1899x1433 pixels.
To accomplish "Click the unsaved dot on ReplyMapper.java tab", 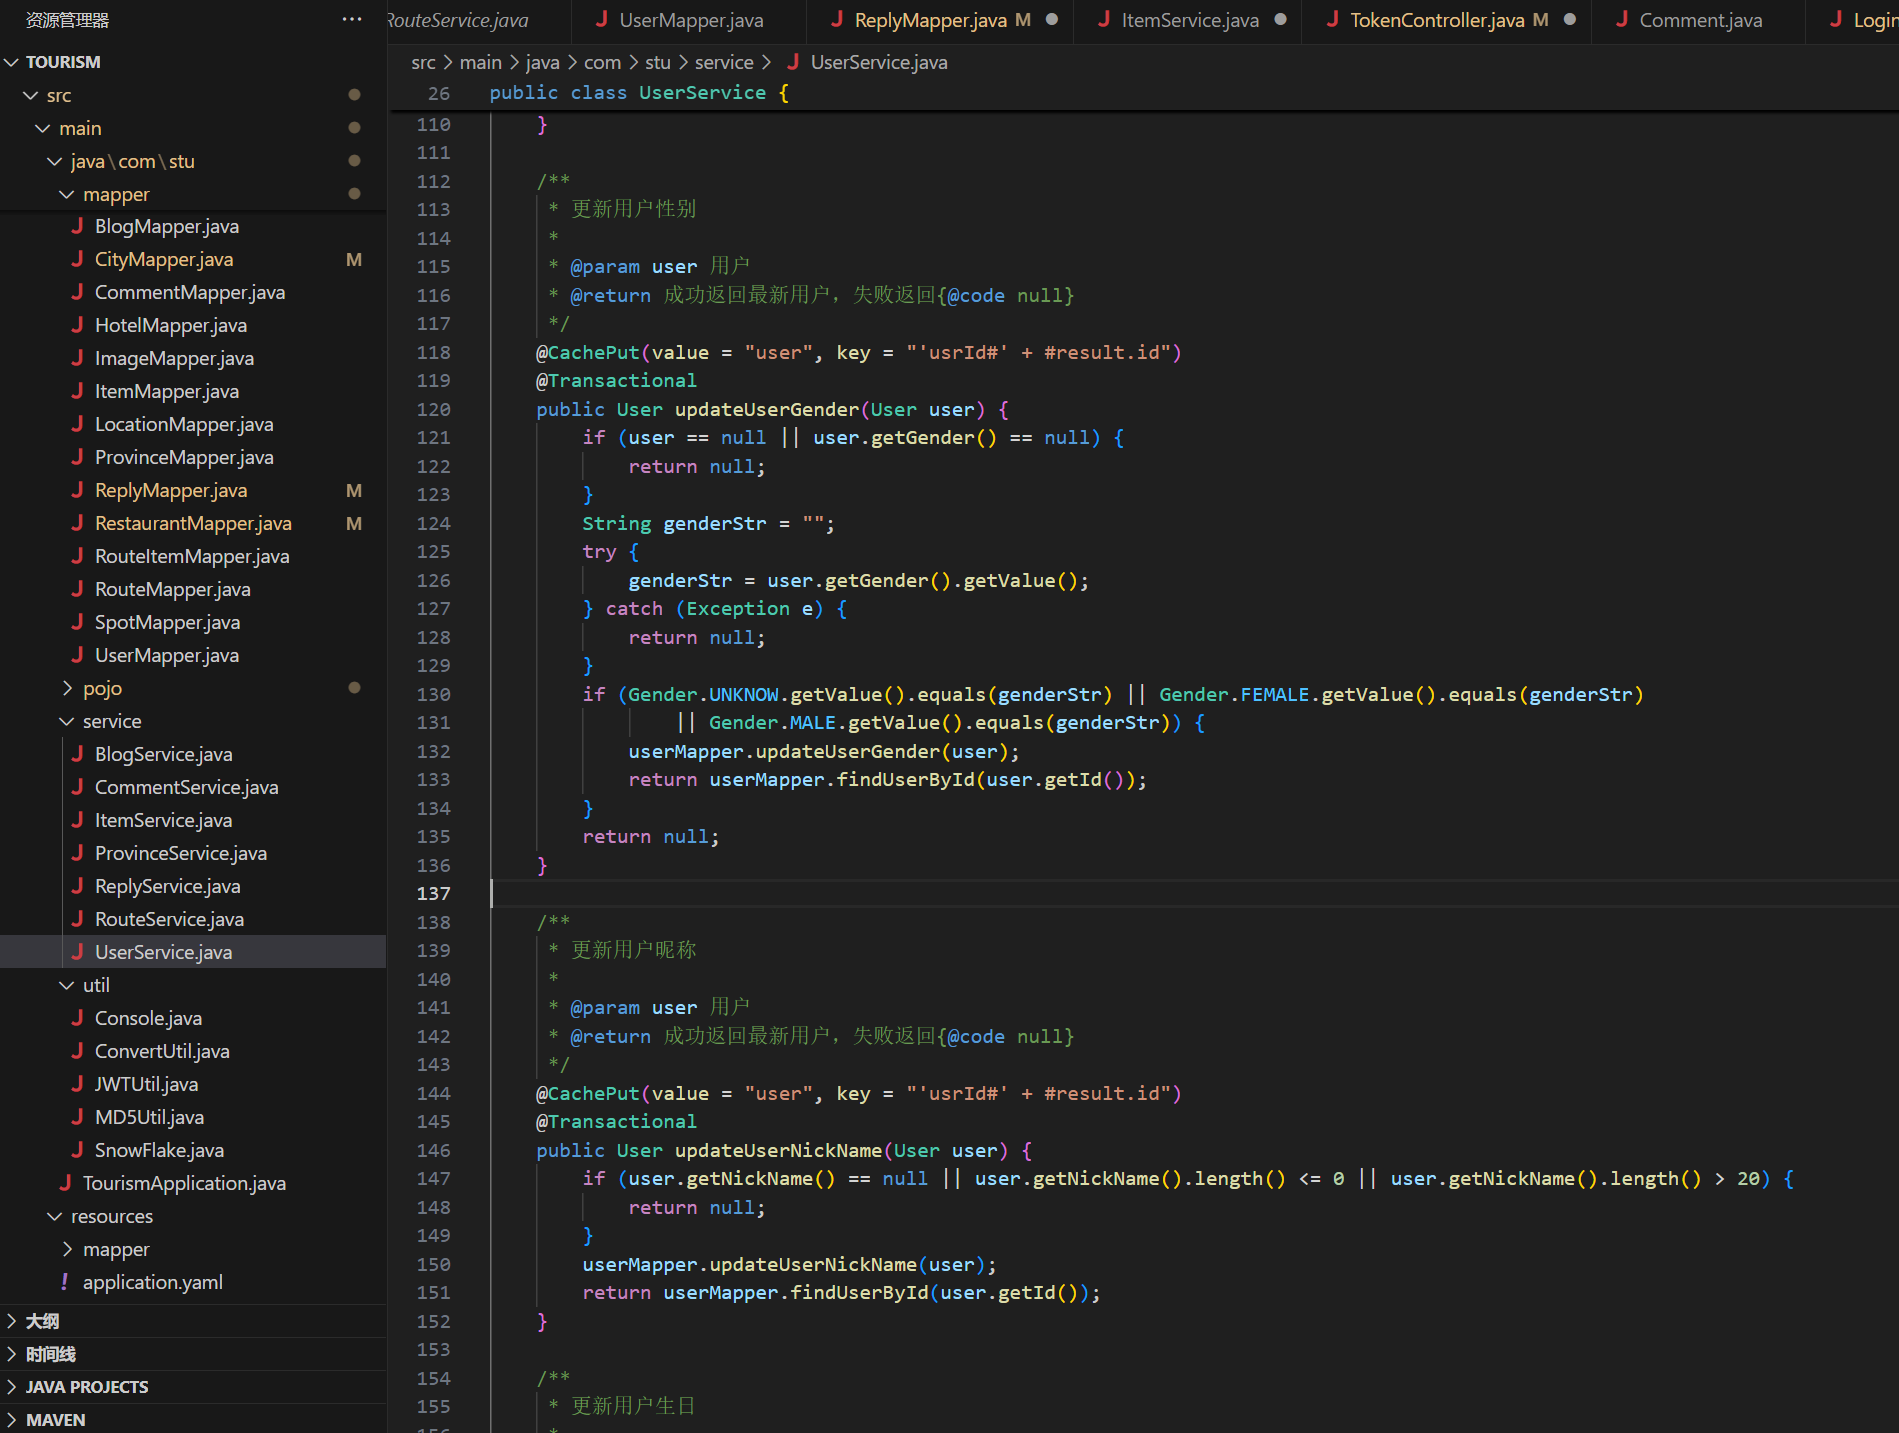I will [1052, 20].
